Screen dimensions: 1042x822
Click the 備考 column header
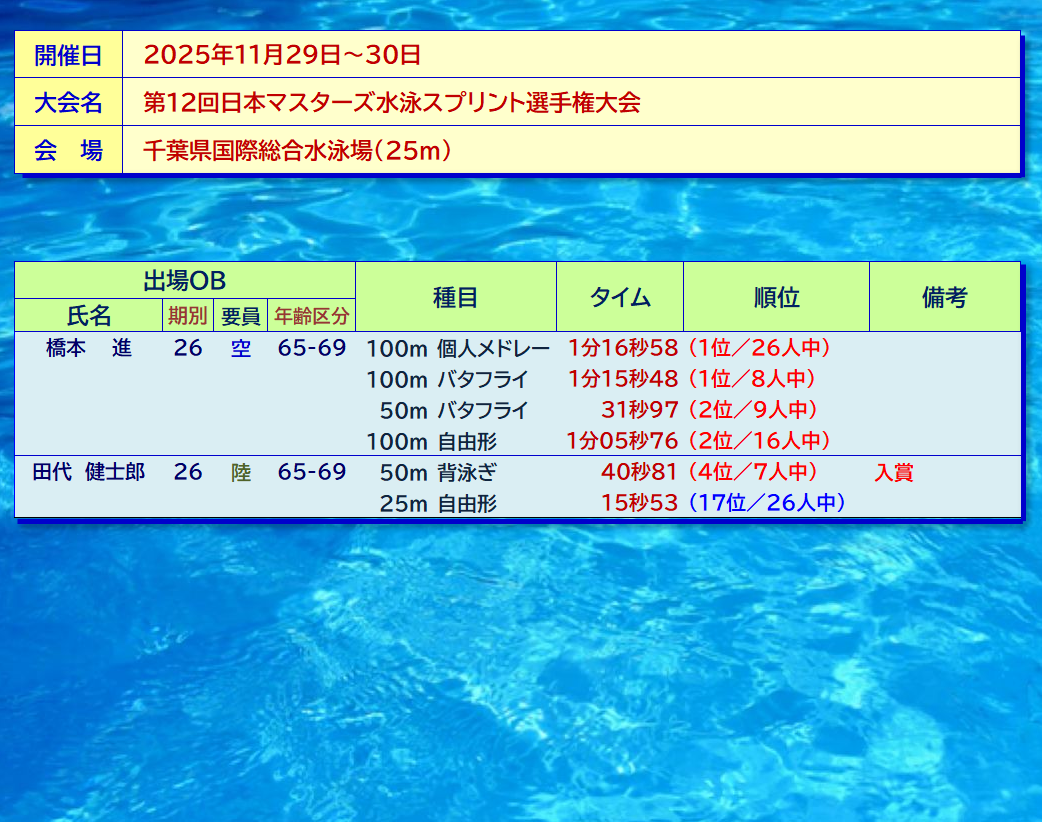tap(944, 297)
